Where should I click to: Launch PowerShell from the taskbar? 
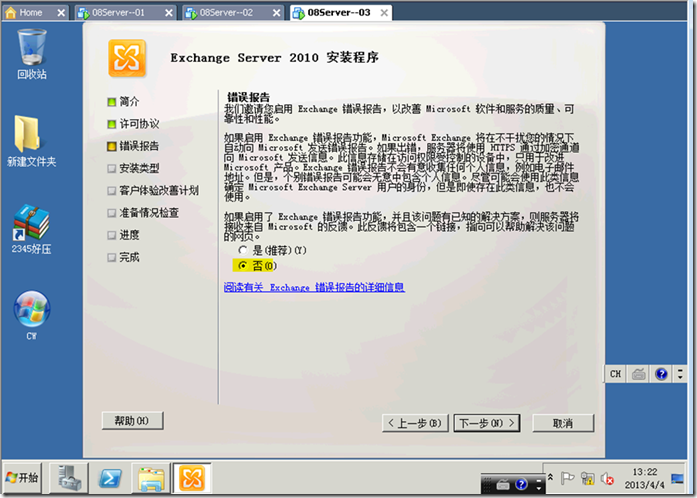pos(110,478)
